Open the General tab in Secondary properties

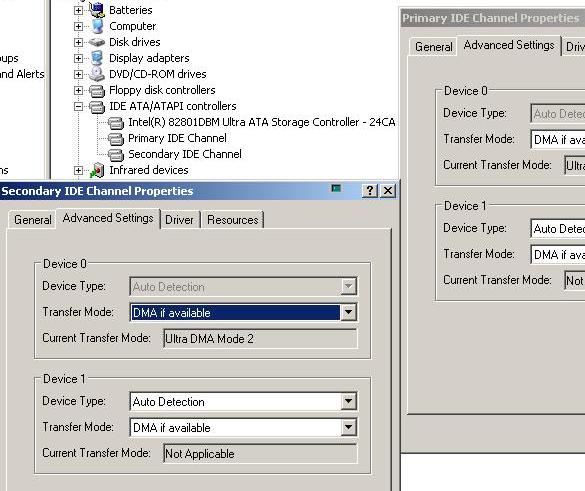point(32,220)
